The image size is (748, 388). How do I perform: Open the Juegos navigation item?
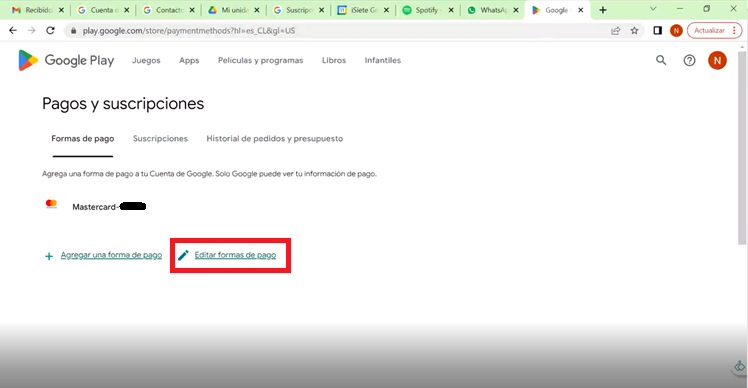pyautogui.click(x=146, y=61)
